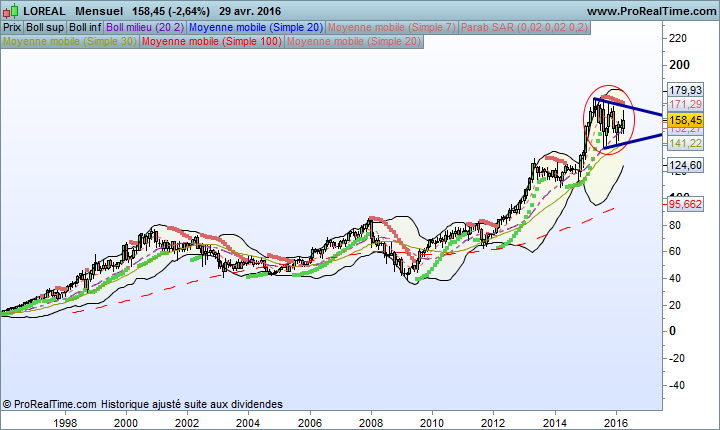This screenshot has width=720, height=430.
Task: Click the 141,22 price label on the axis
Action: pos(685,143)
